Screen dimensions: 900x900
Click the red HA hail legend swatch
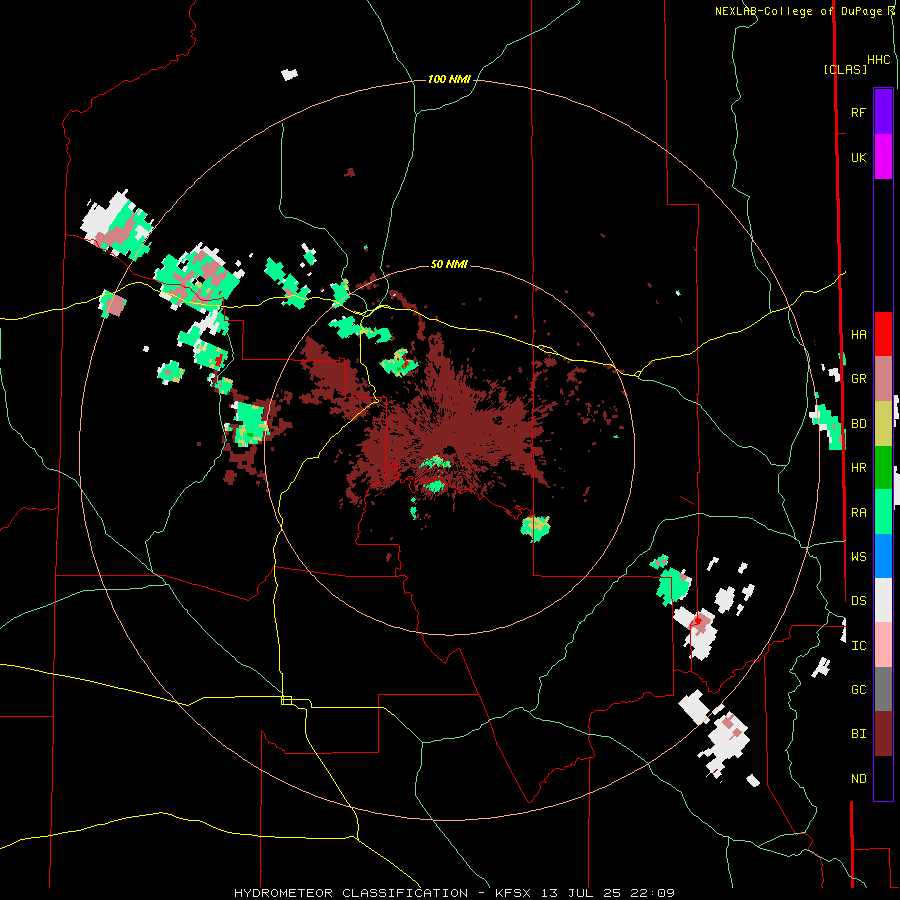pyautogui.click(x=883, y=334)
